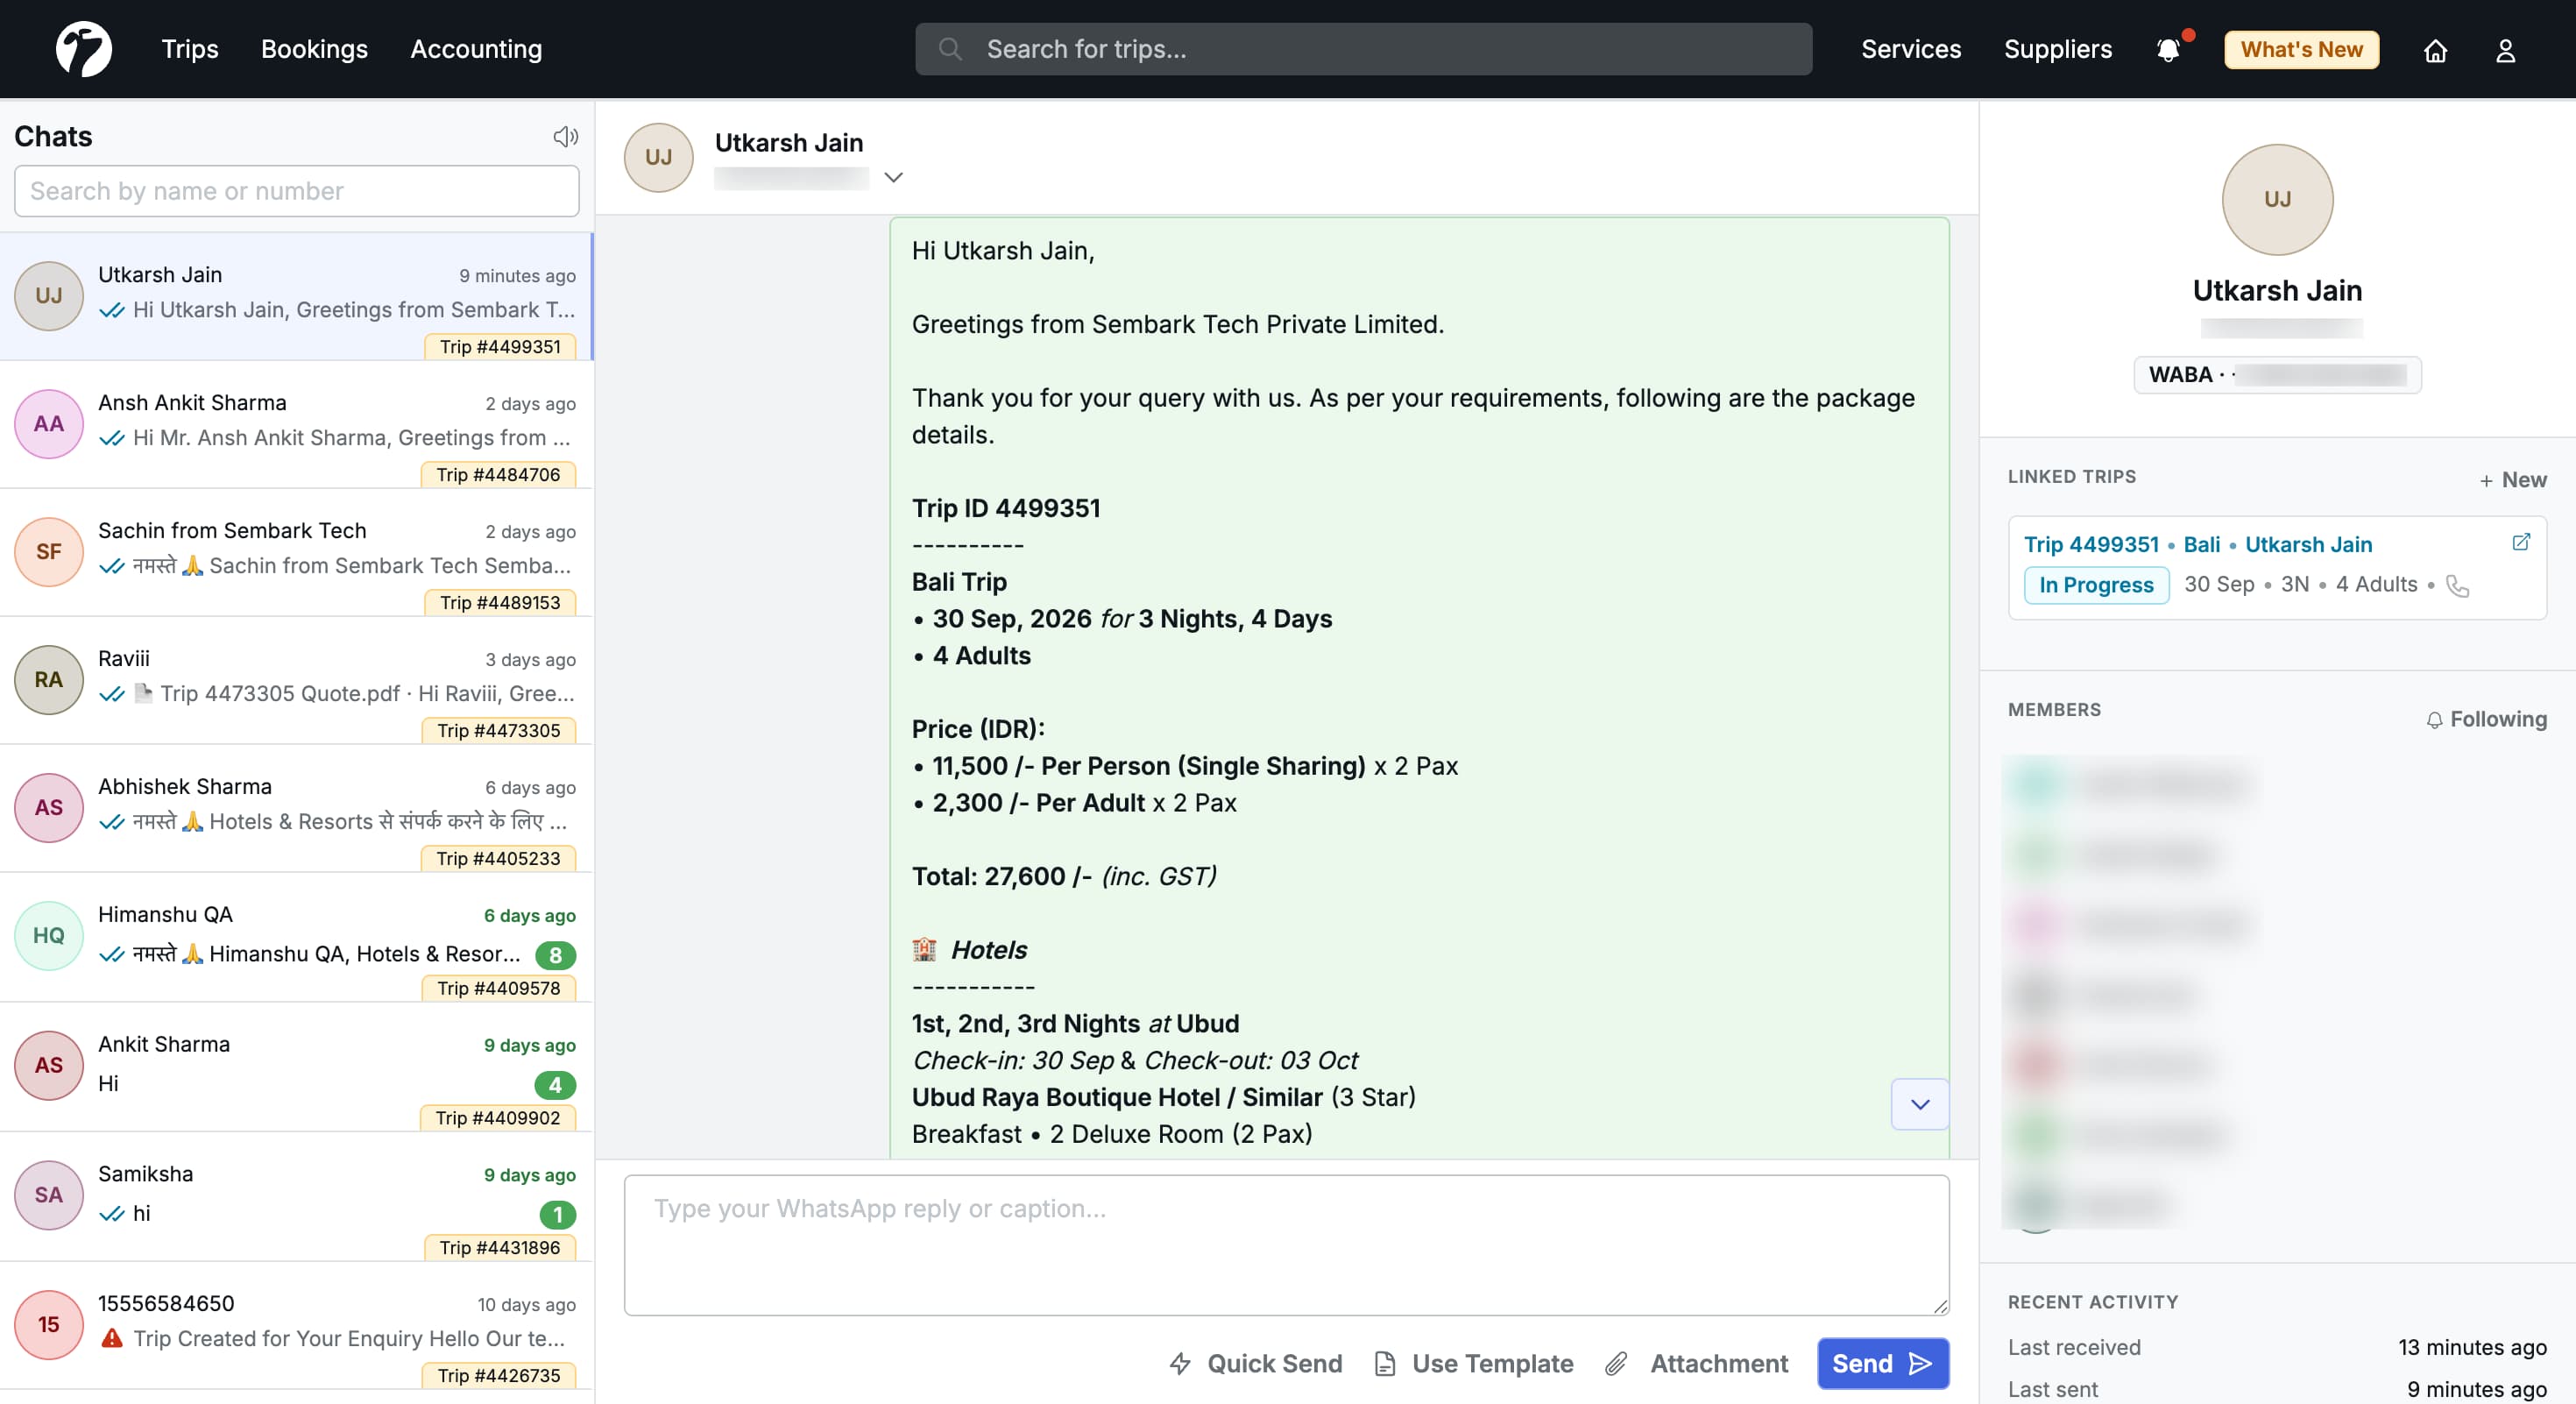The width and height of the screenshot is (2576, 1404).
Task: Open the Trips menu
Action: [x=190, y=49]
